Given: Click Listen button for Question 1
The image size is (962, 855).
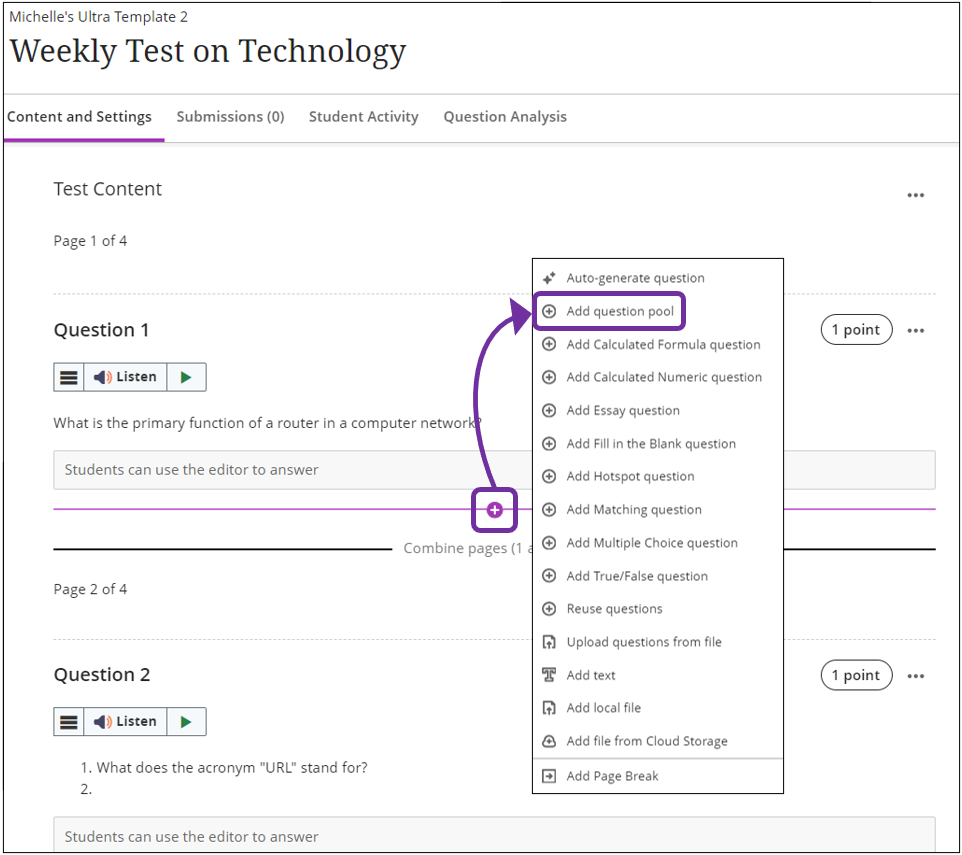Looking at the screenshot, I should [x=126, y=377].
